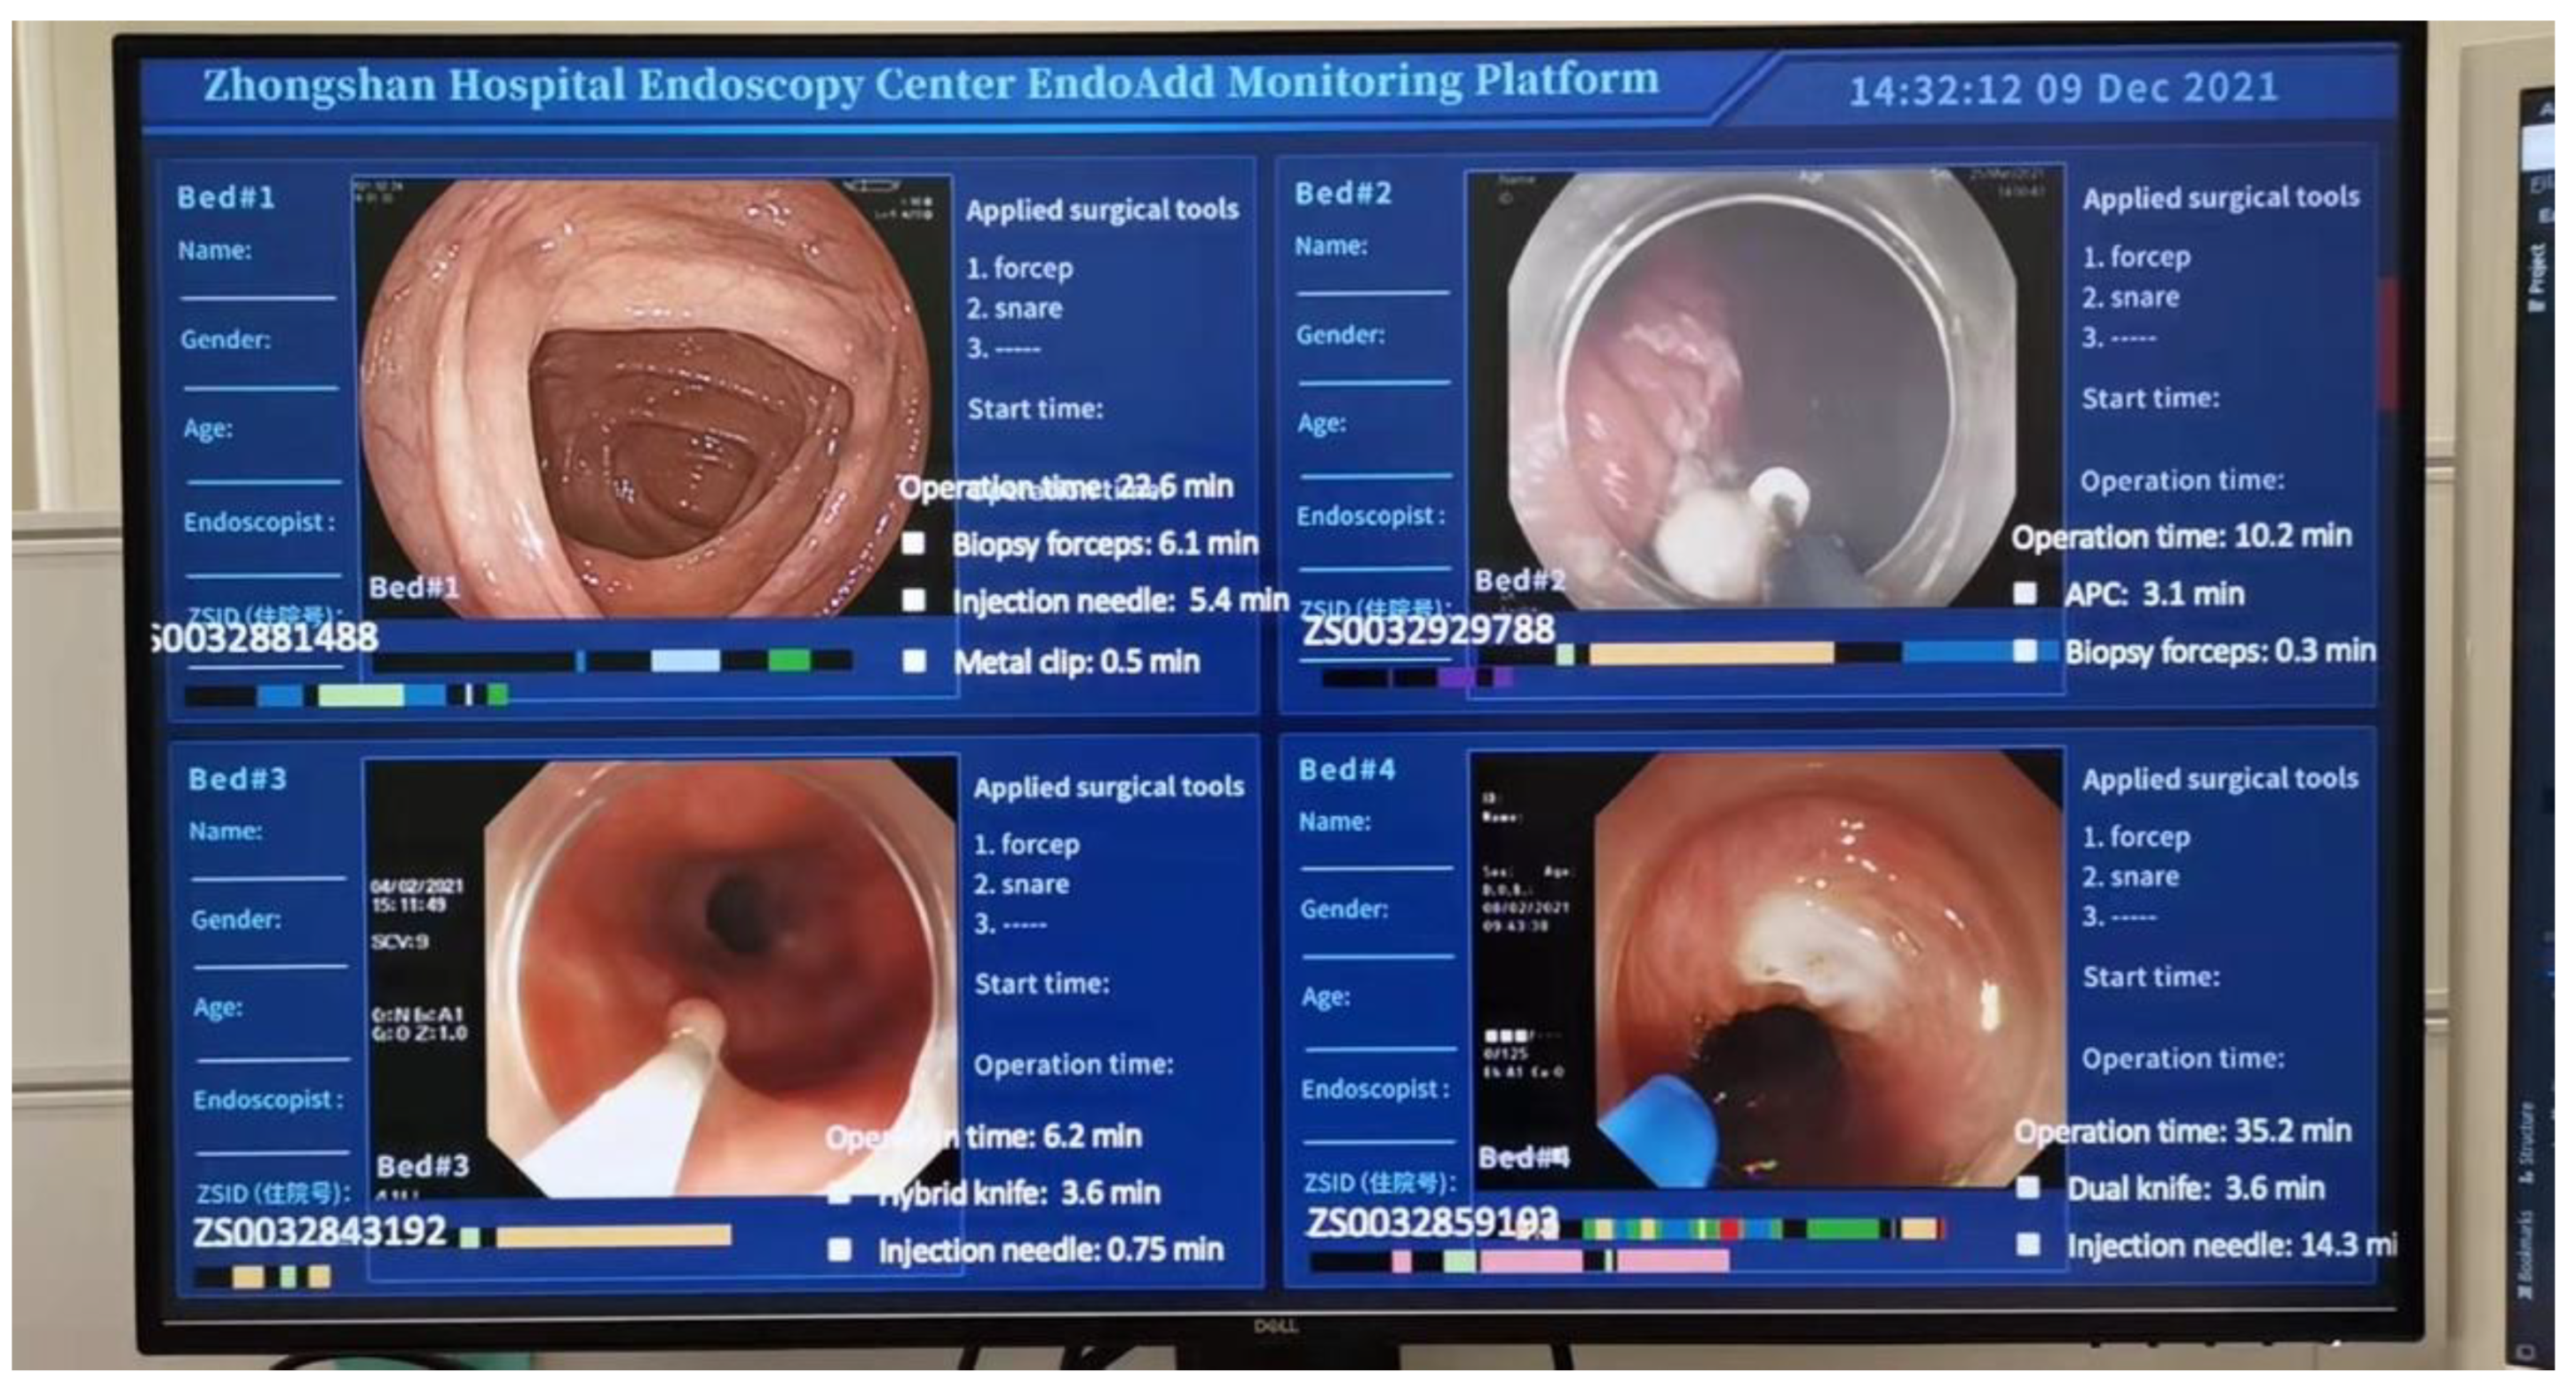The width and height of the screenshot is (2576, 1387).
Task: Click the 14:32:12 09 Dec 2021 clock display
Action: pos(2063,89)
